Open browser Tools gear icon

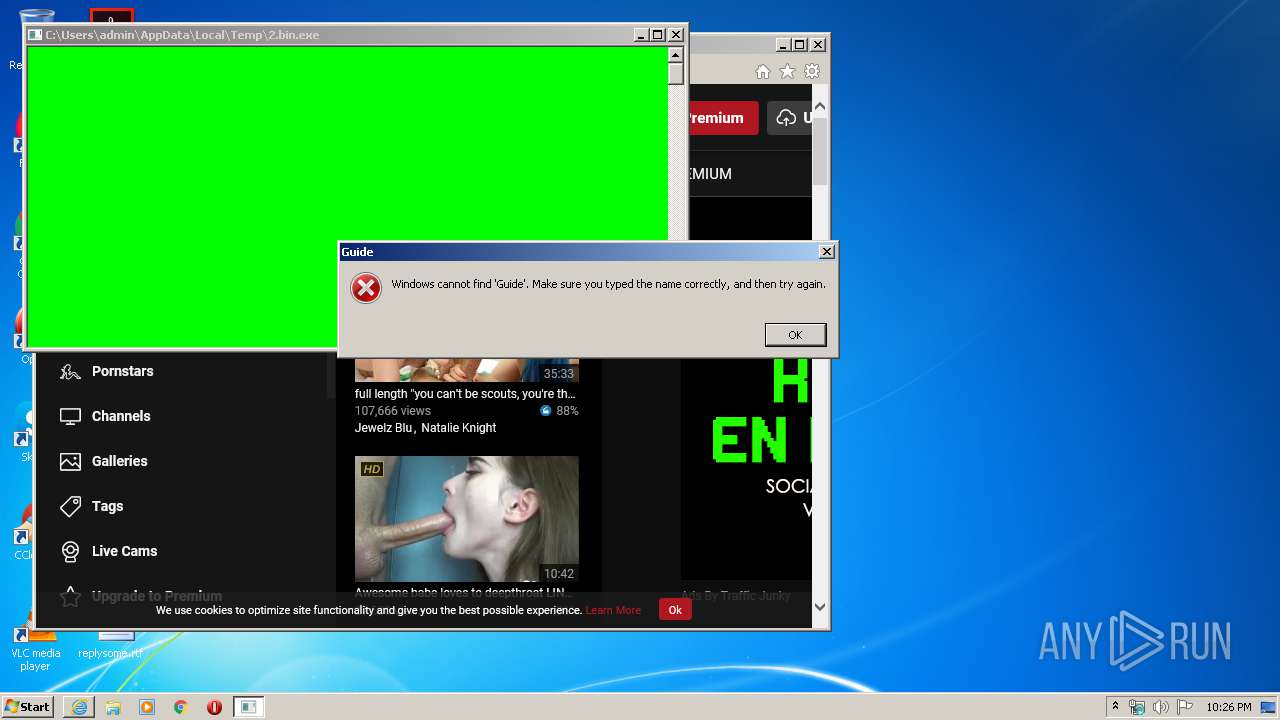(812, 72)
